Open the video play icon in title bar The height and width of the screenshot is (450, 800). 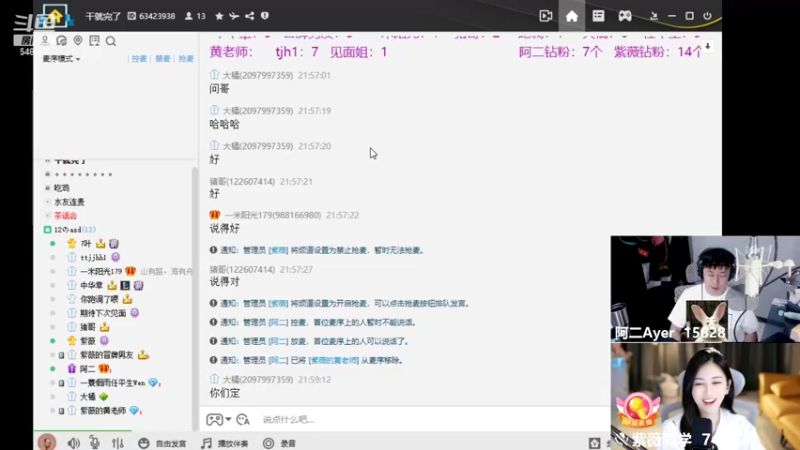tap(545, 16)
